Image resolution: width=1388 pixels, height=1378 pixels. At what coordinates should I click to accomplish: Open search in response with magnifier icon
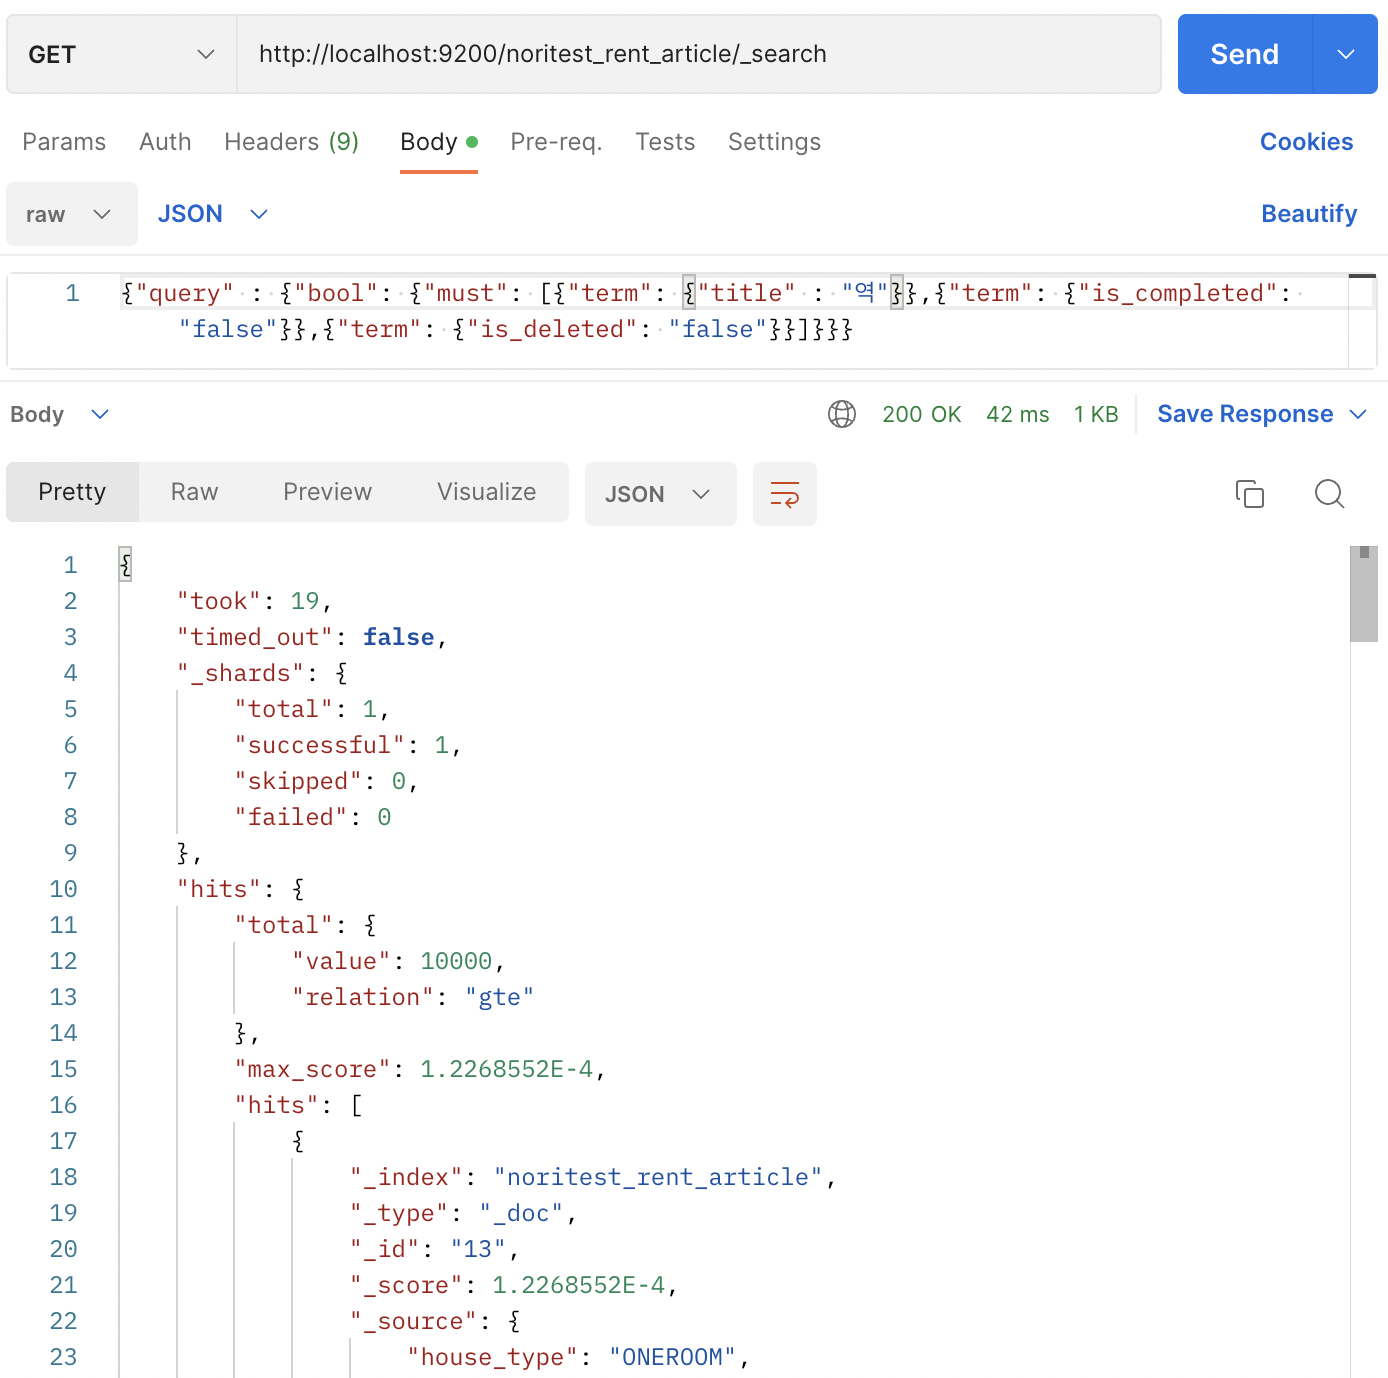(1330, 494)
